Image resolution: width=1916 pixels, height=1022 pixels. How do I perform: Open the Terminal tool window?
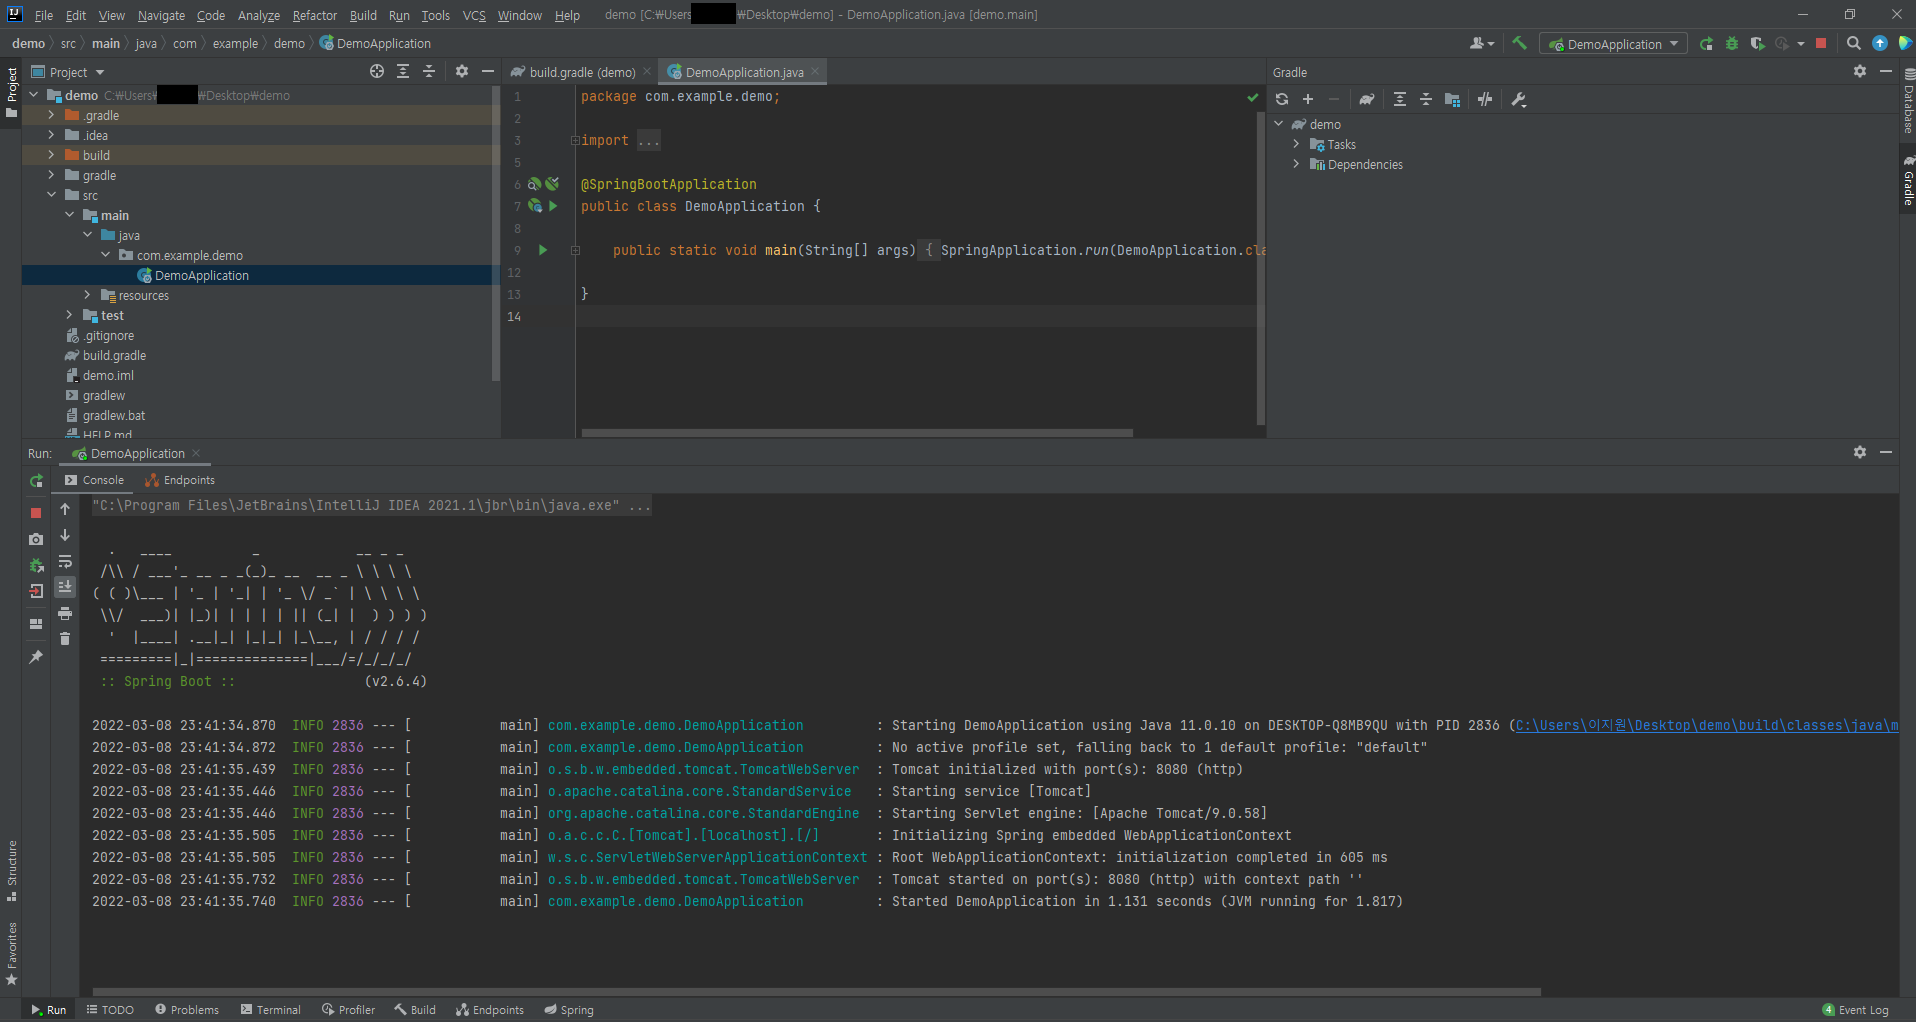pos(270,1010)
